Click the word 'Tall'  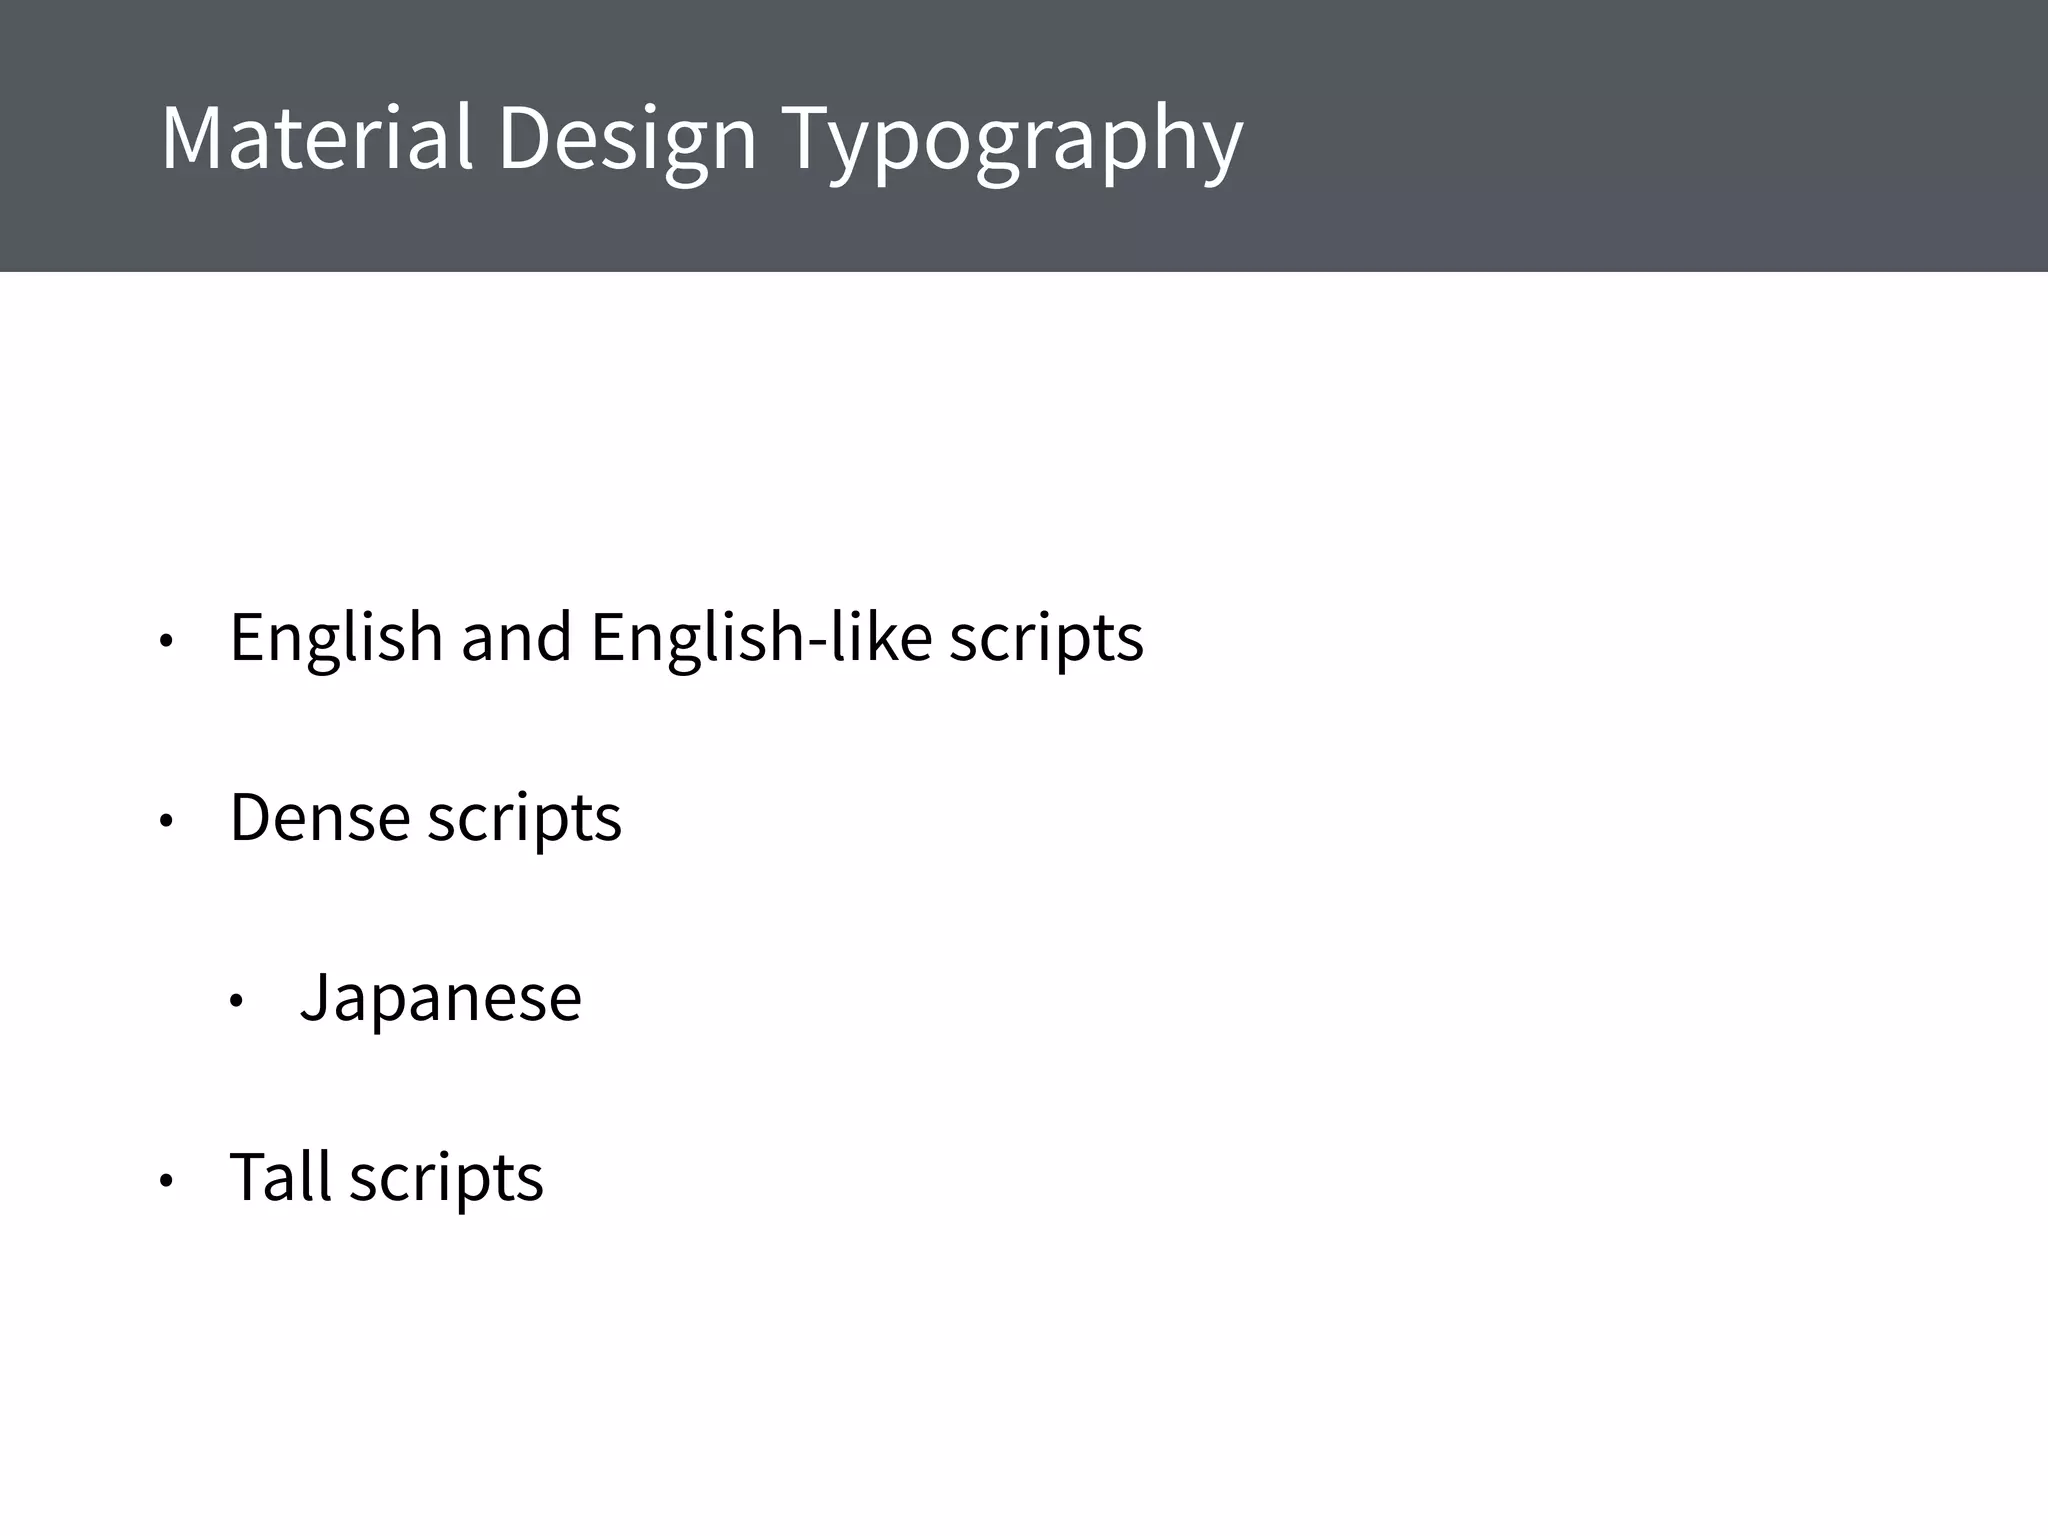tap(280, 1176)
